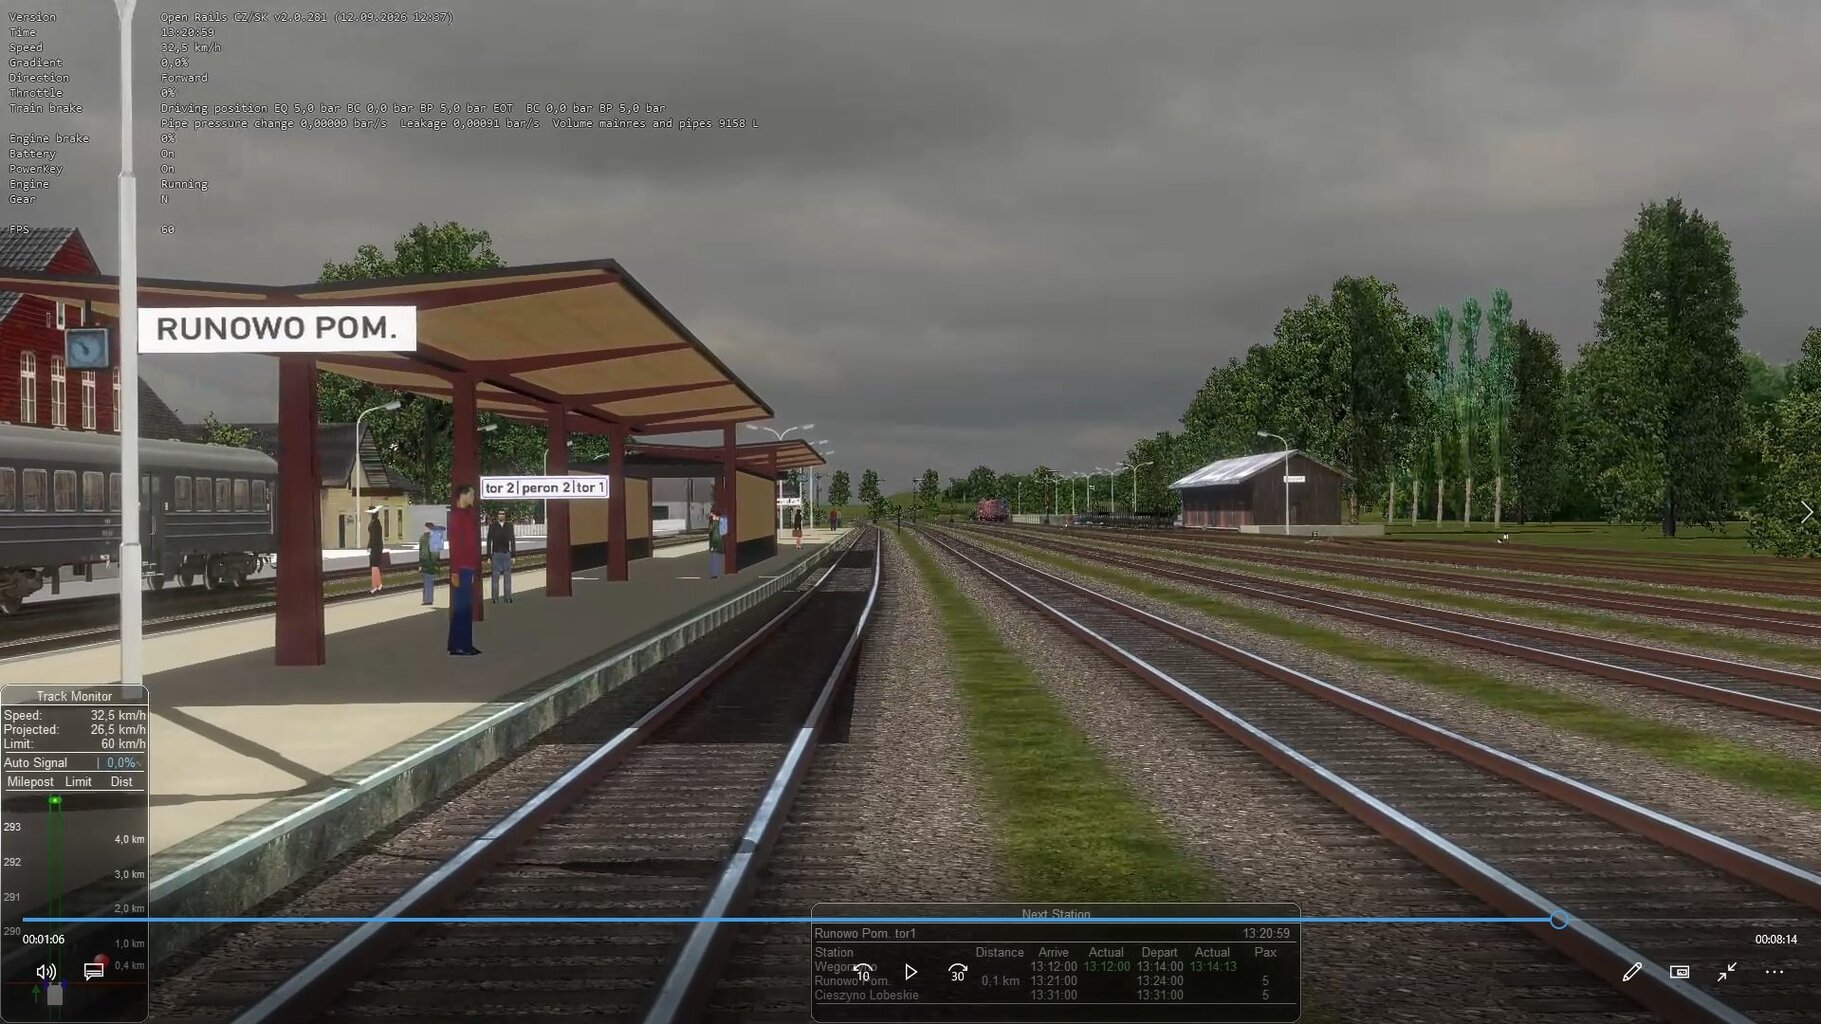The width and height of the screenshot is (1821, 1024).
Task: Click the elapsed time 00:01:06
Action: (44, 940)
